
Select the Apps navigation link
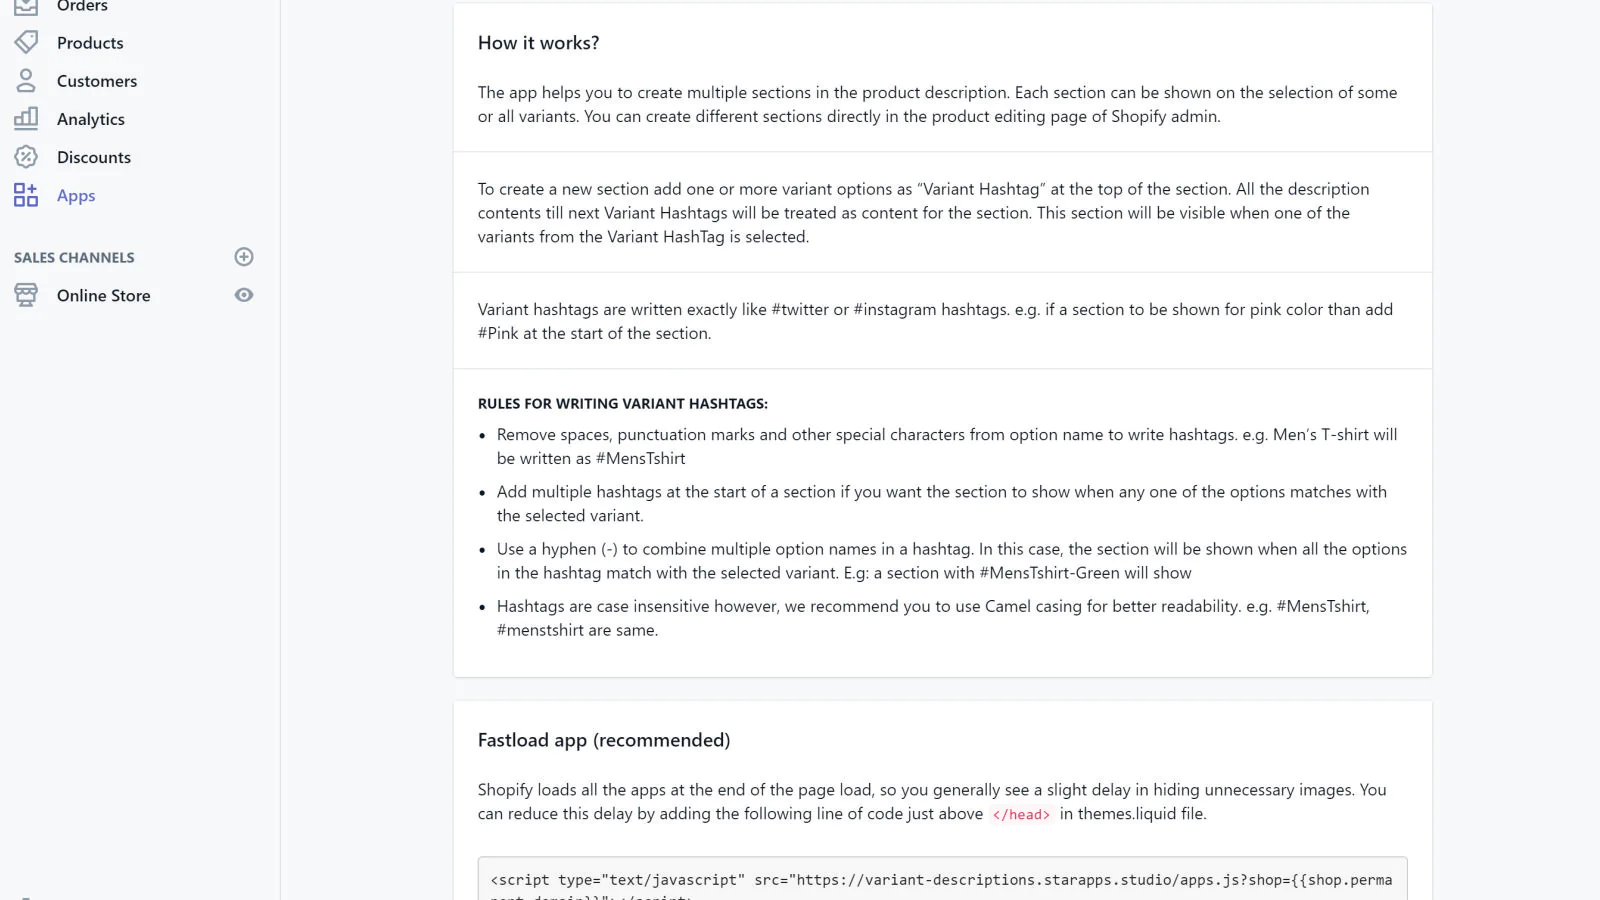coord(76,196)
